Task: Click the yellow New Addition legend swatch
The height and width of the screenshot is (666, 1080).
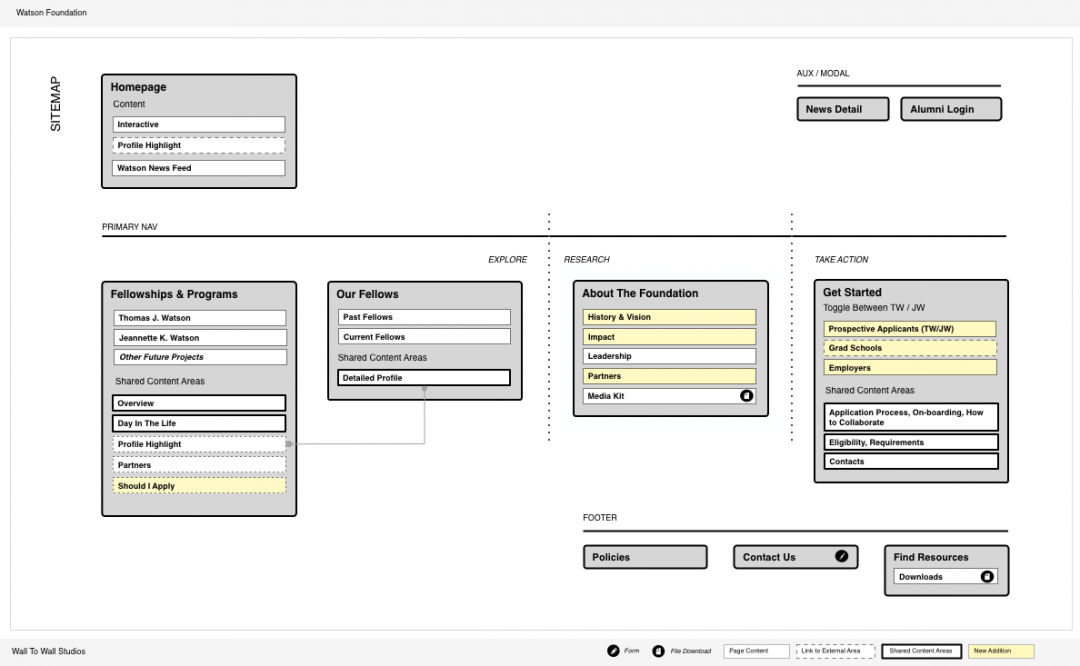Action: click(x=1001, y=651)
